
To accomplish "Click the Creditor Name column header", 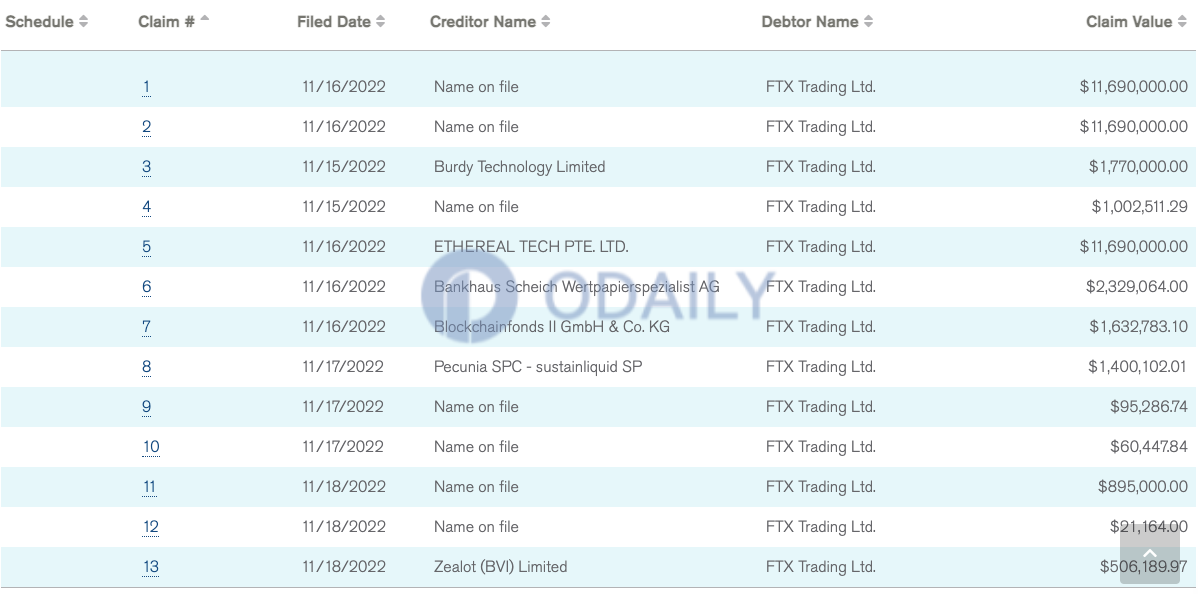I will click(x=483, y=21).
